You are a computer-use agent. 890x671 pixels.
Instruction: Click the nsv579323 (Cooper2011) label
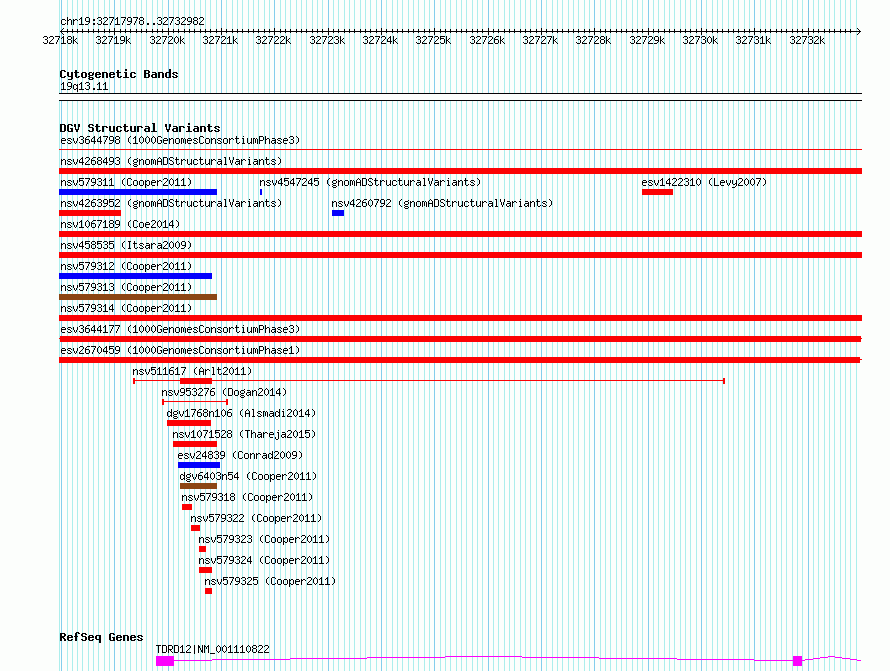click(x=264, y=539)
